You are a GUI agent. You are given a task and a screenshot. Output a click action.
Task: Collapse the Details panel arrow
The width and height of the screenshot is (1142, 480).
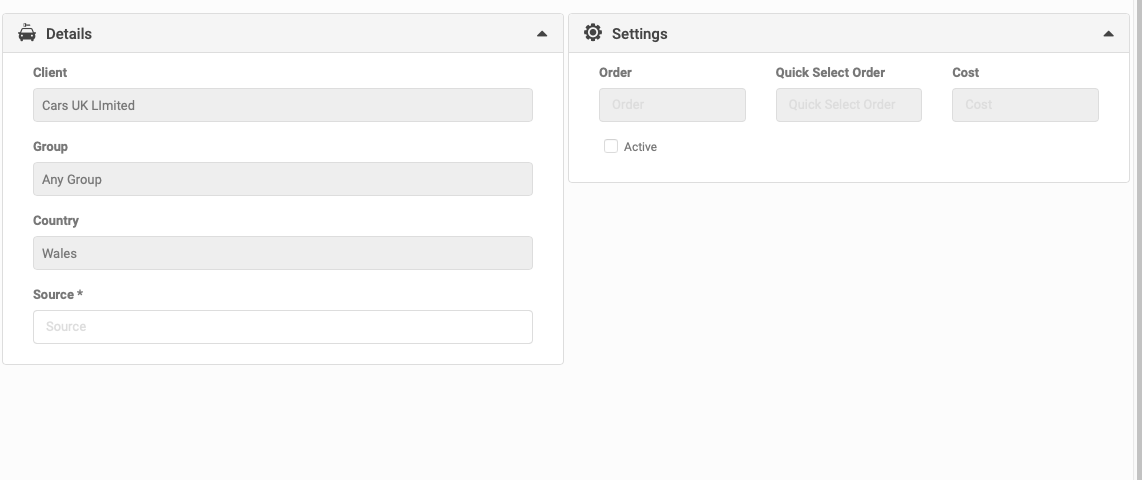click(542, 34)
